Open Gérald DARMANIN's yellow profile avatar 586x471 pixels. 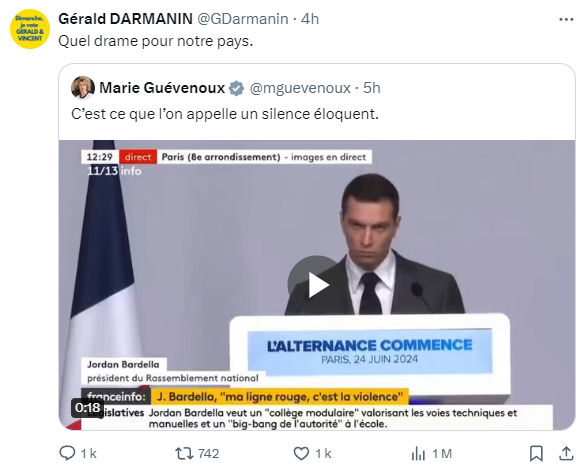(30, 29)
